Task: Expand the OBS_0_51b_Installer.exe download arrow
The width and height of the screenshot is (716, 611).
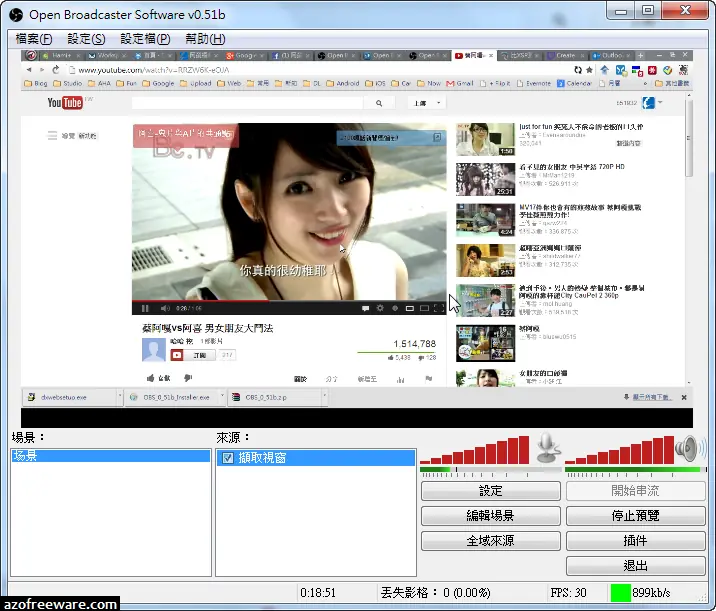Action: 222,396
